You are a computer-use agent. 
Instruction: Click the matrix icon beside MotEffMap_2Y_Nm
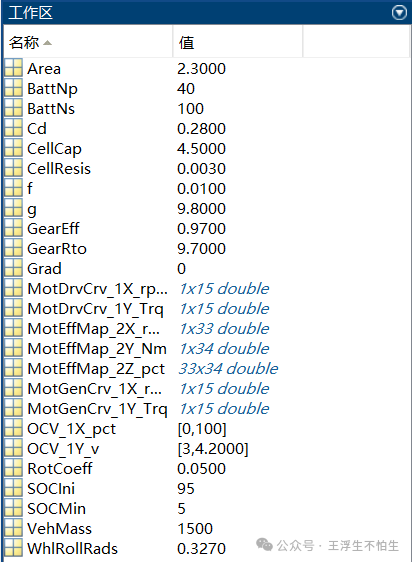click(14, 349)
